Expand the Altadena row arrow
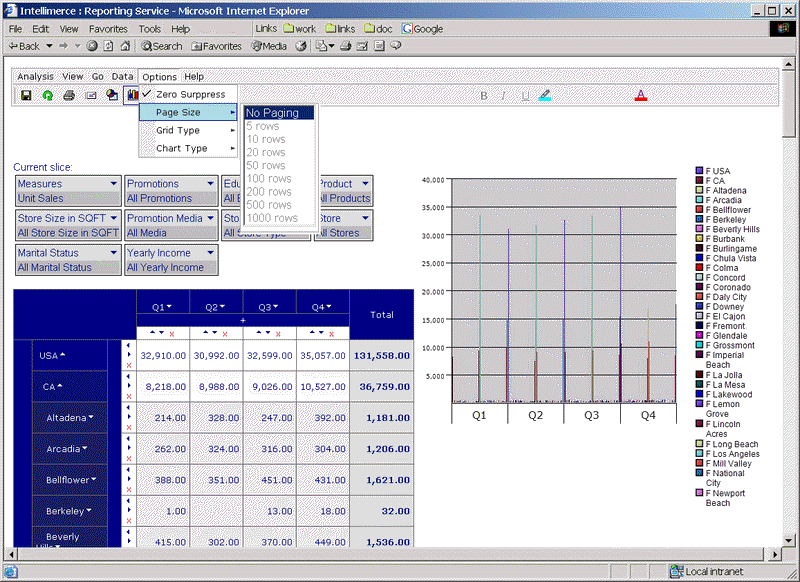 [91, 417]
